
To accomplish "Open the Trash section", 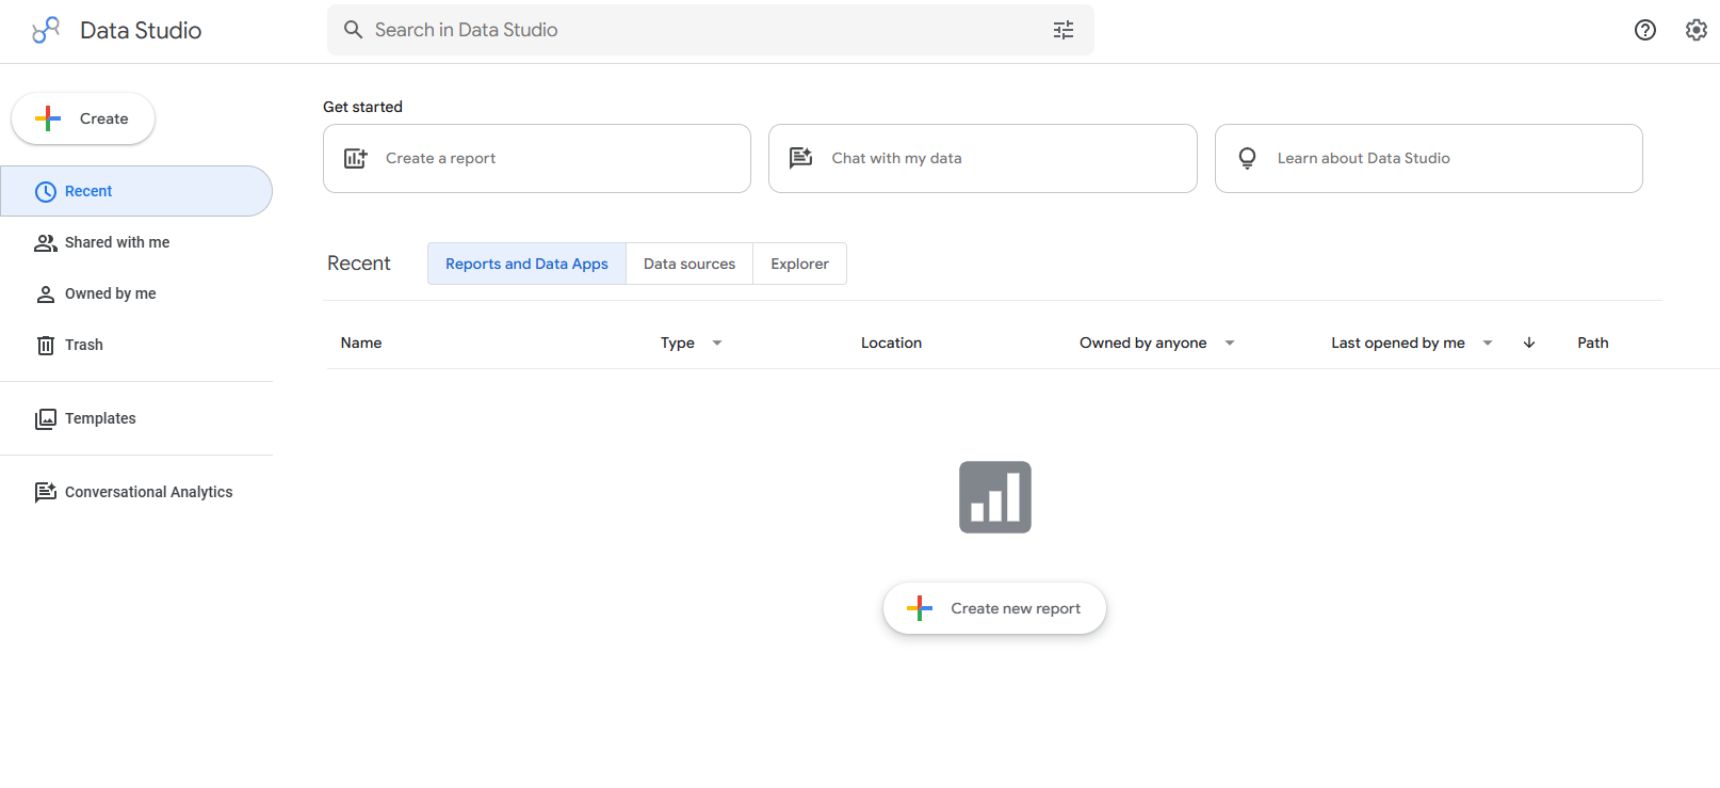I will coord(136,344).
